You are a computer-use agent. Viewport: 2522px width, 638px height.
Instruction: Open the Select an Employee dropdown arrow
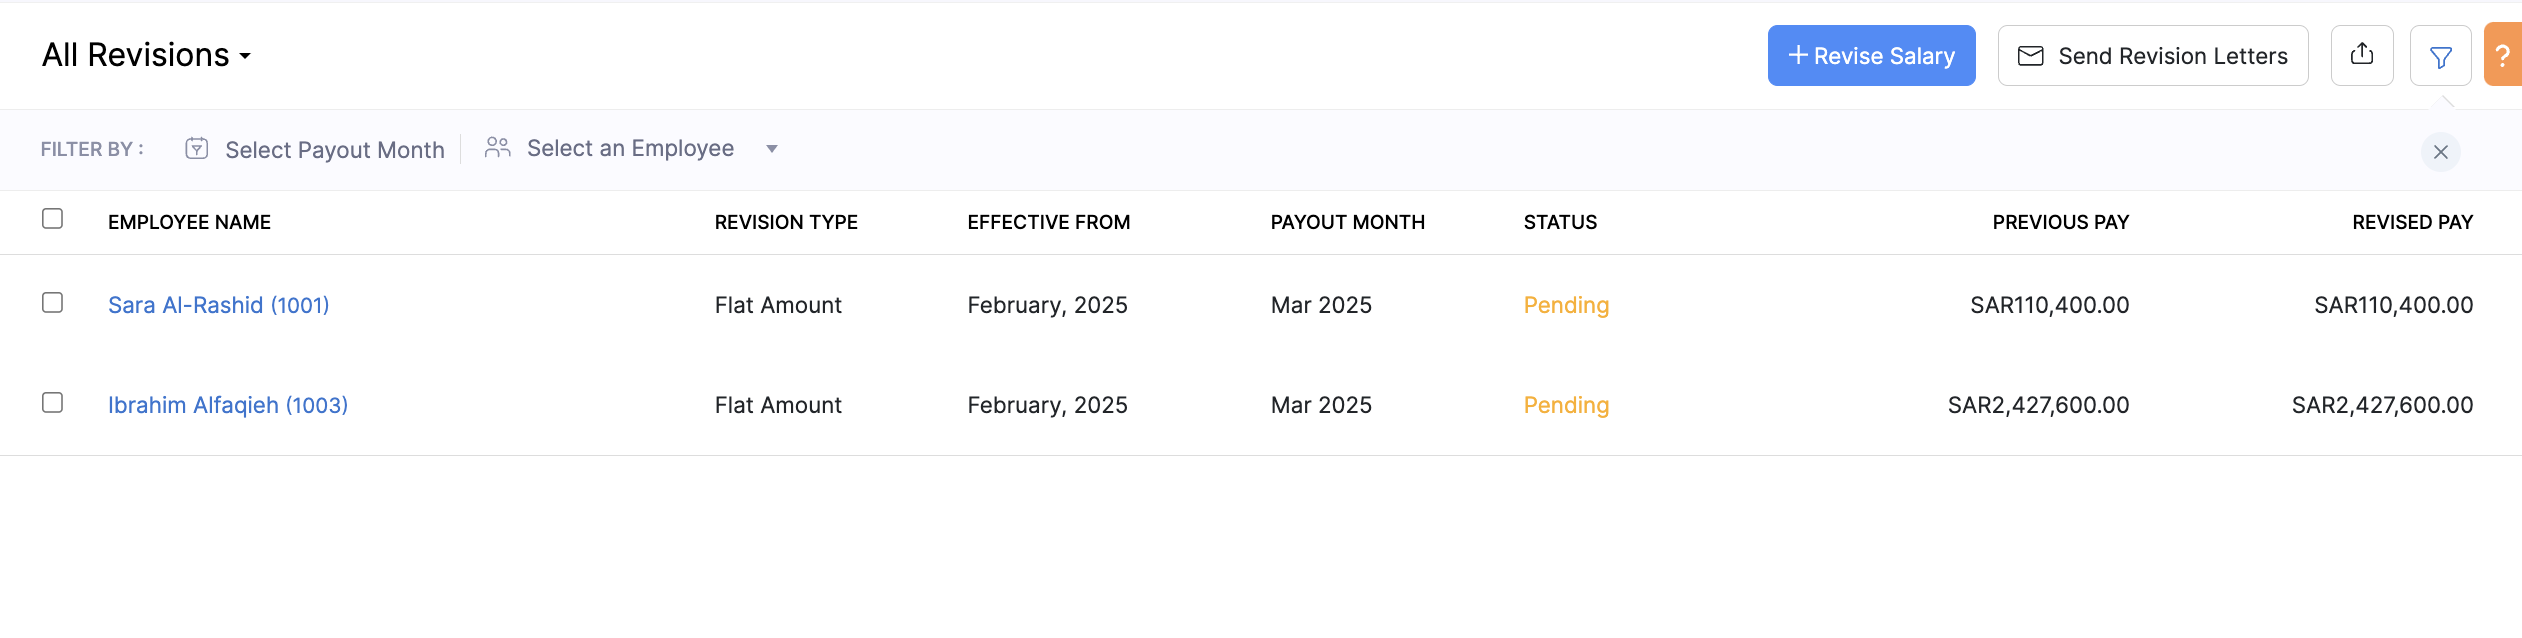pyautogui.click(x=771, y=149)
